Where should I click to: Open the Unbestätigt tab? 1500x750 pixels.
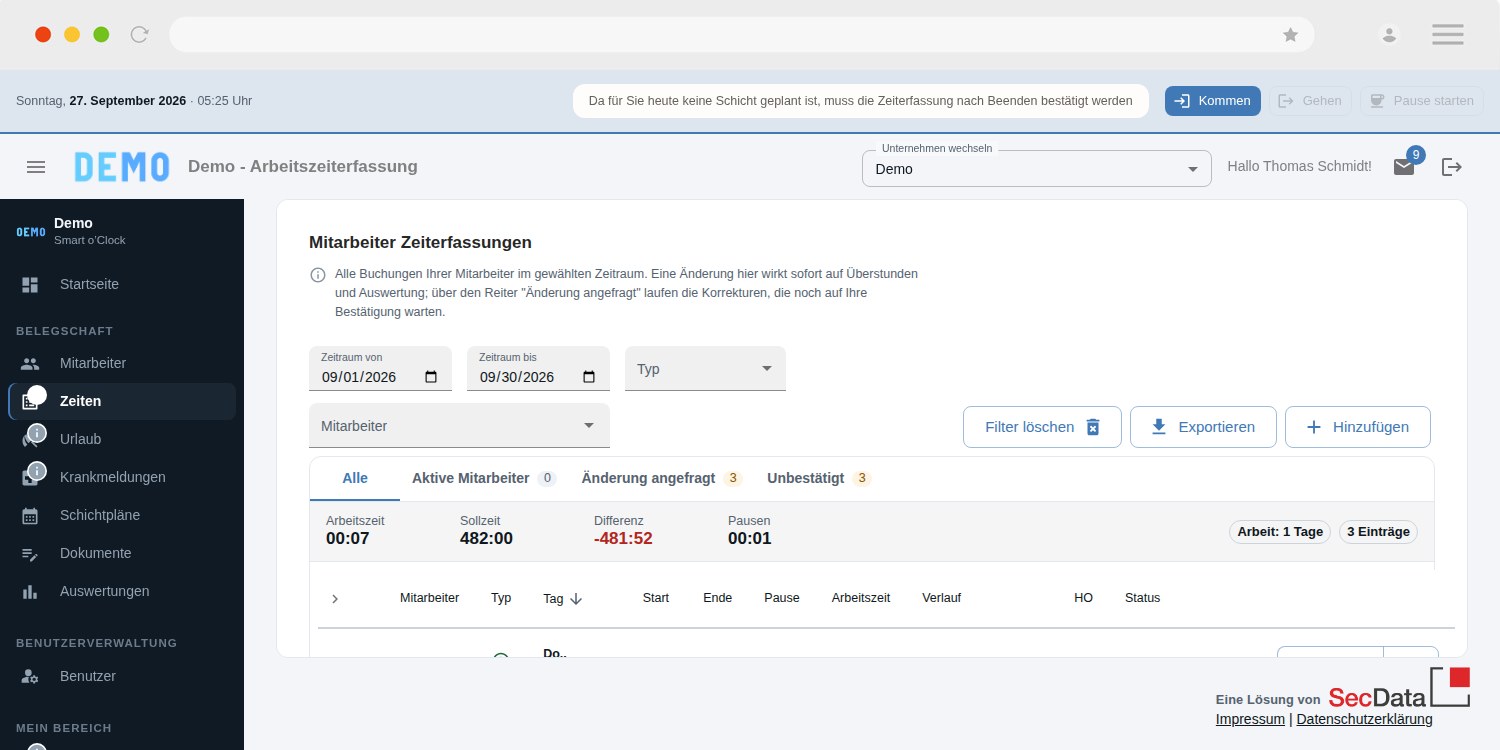tap(819, 478)
